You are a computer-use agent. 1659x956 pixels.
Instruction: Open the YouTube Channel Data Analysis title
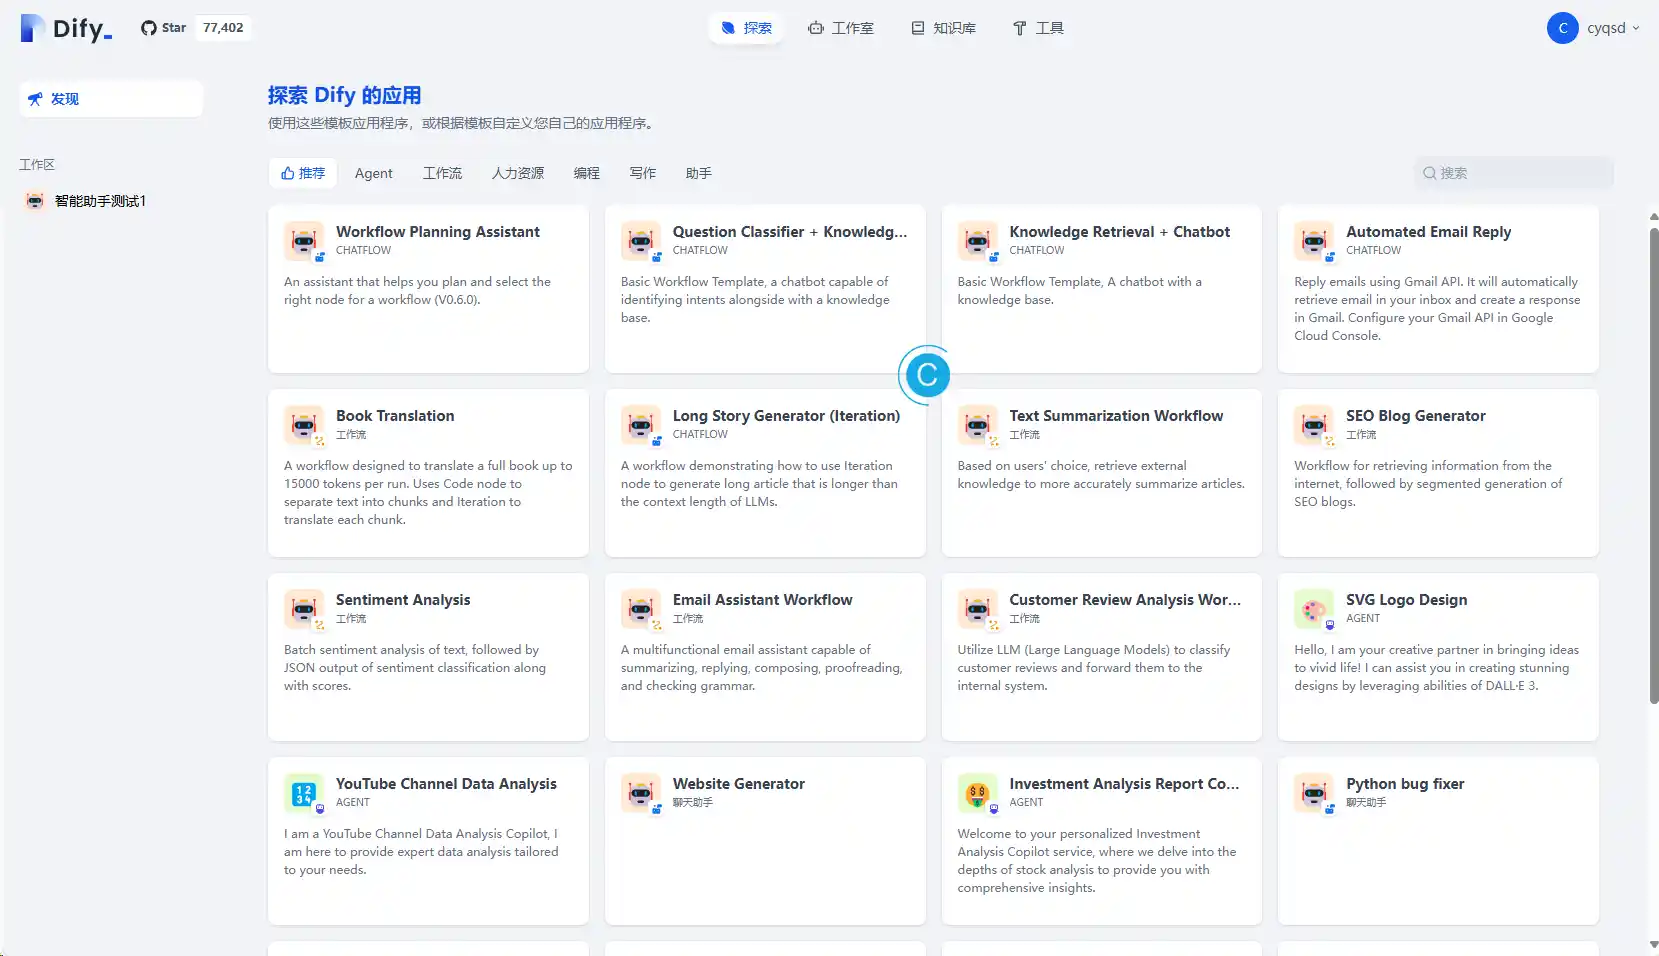click(x=446, y=784)
